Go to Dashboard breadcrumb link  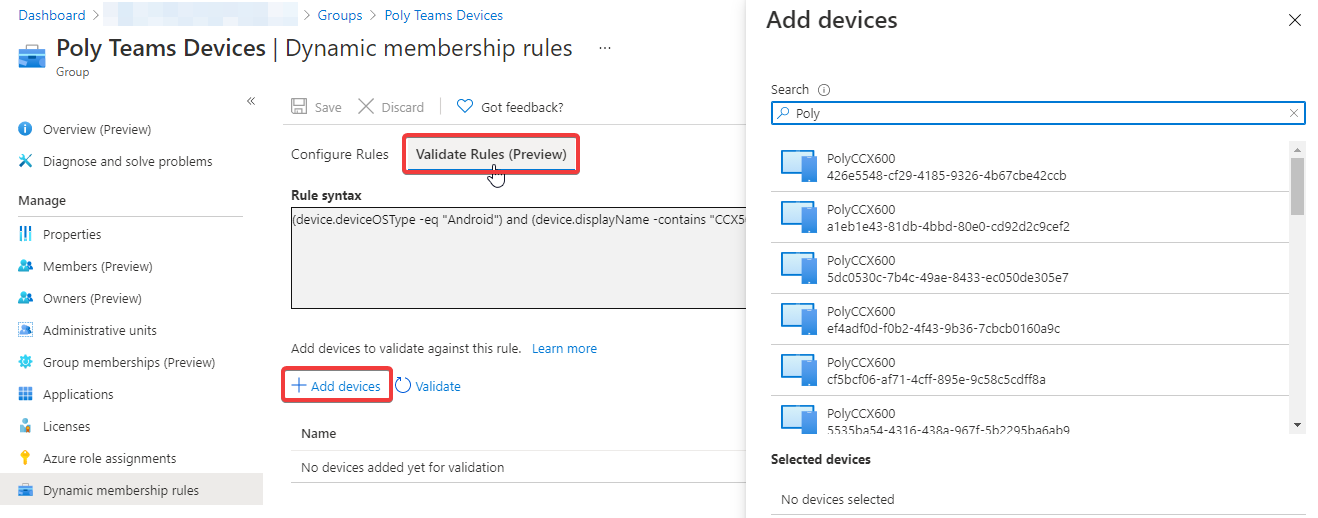[51, 15]
